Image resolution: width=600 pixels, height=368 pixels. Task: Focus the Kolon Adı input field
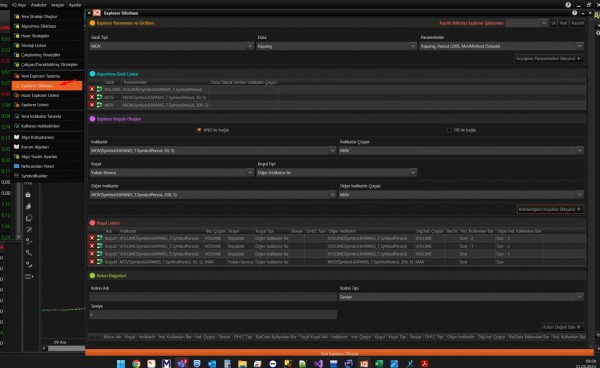click(x=213, y=297)
